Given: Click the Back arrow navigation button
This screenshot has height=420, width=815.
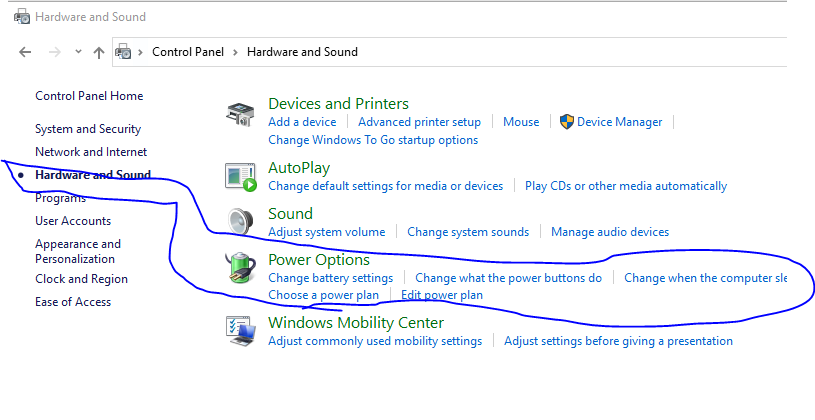Looking at the screenshot, I should [25, 52].
